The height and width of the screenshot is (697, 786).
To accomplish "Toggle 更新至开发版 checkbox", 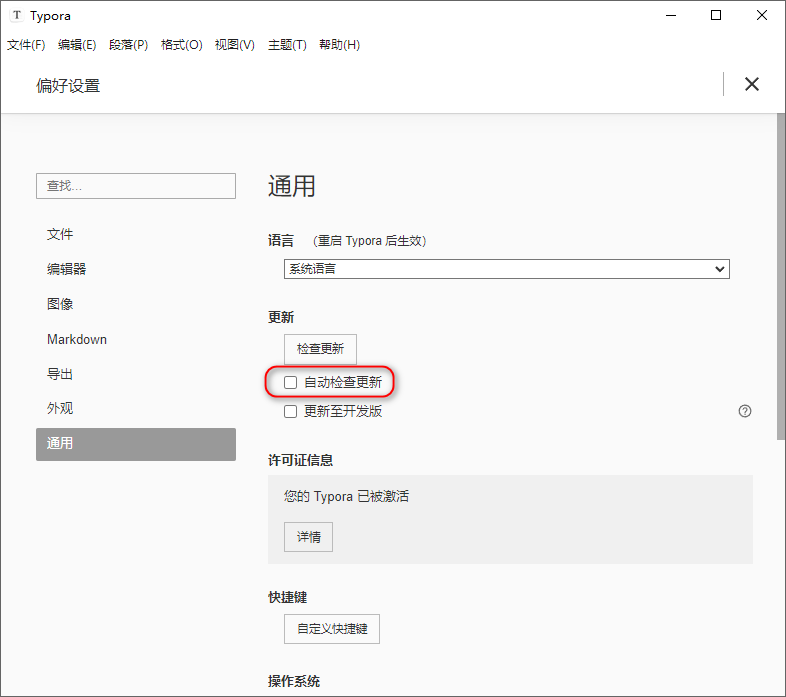I will [290, 412].
